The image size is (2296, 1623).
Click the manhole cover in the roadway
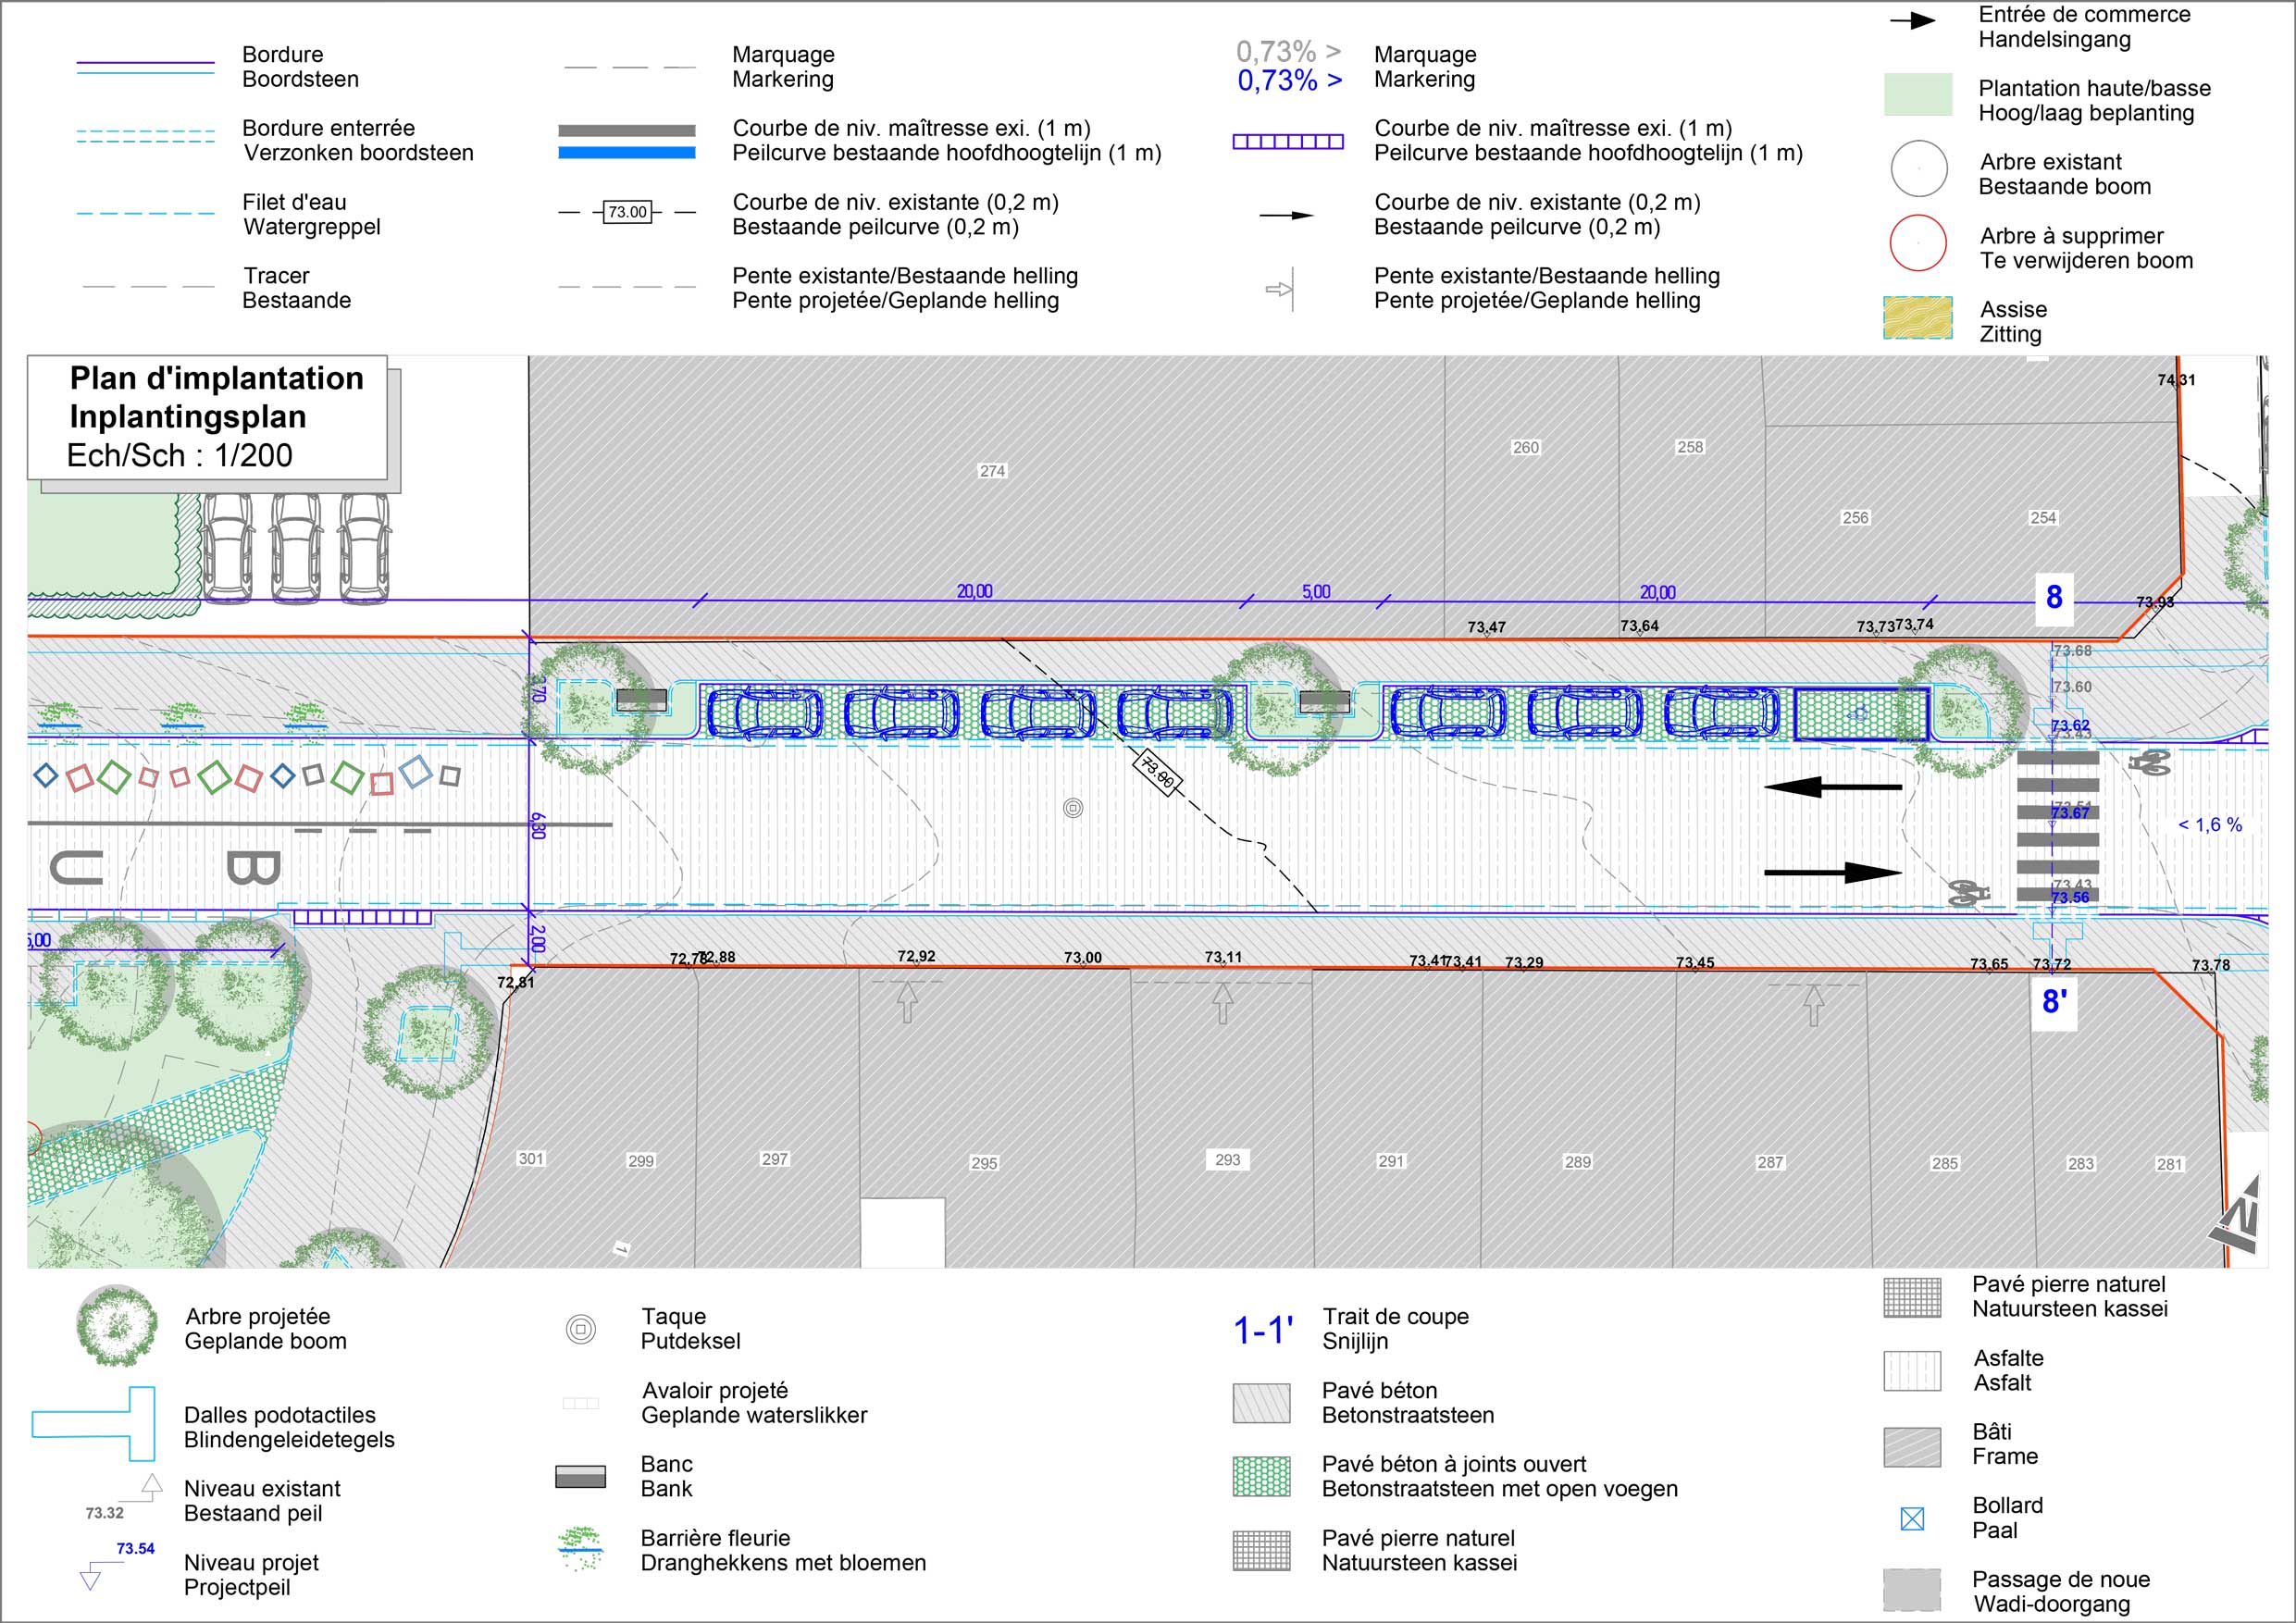click(1073, 807)
